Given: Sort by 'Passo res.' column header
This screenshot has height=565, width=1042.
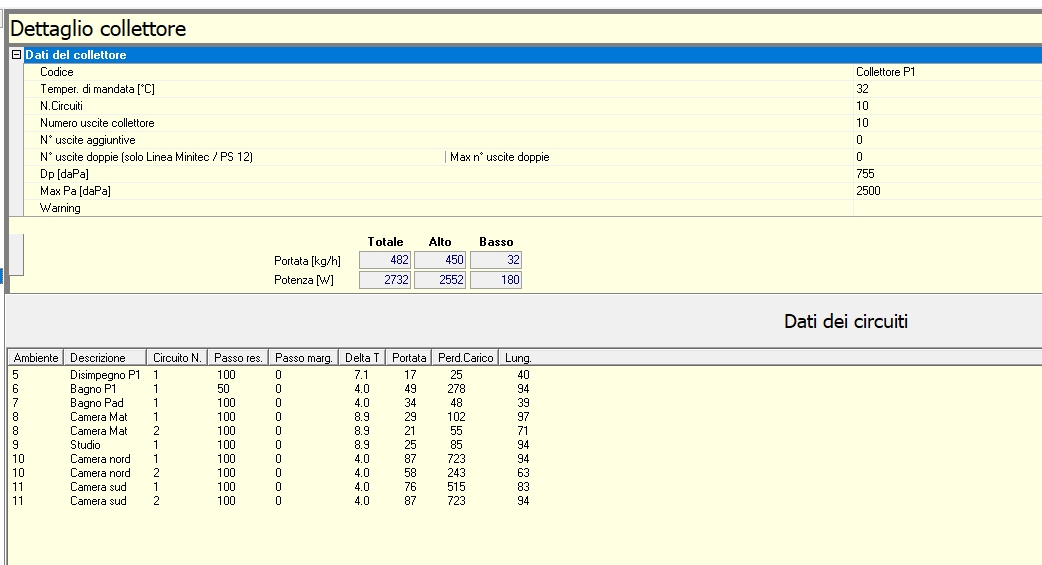Looking at the screenshot, I should pos(238,358).
